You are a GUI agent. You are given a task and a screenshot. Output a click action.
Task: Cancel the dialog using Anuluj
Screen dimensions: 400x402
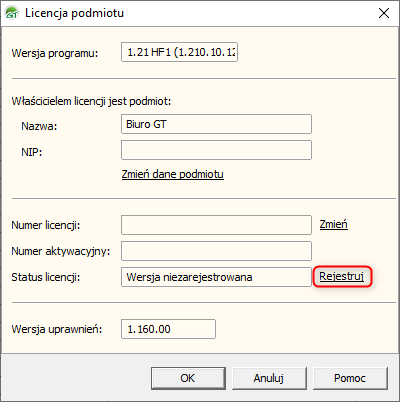coord(269,378)
